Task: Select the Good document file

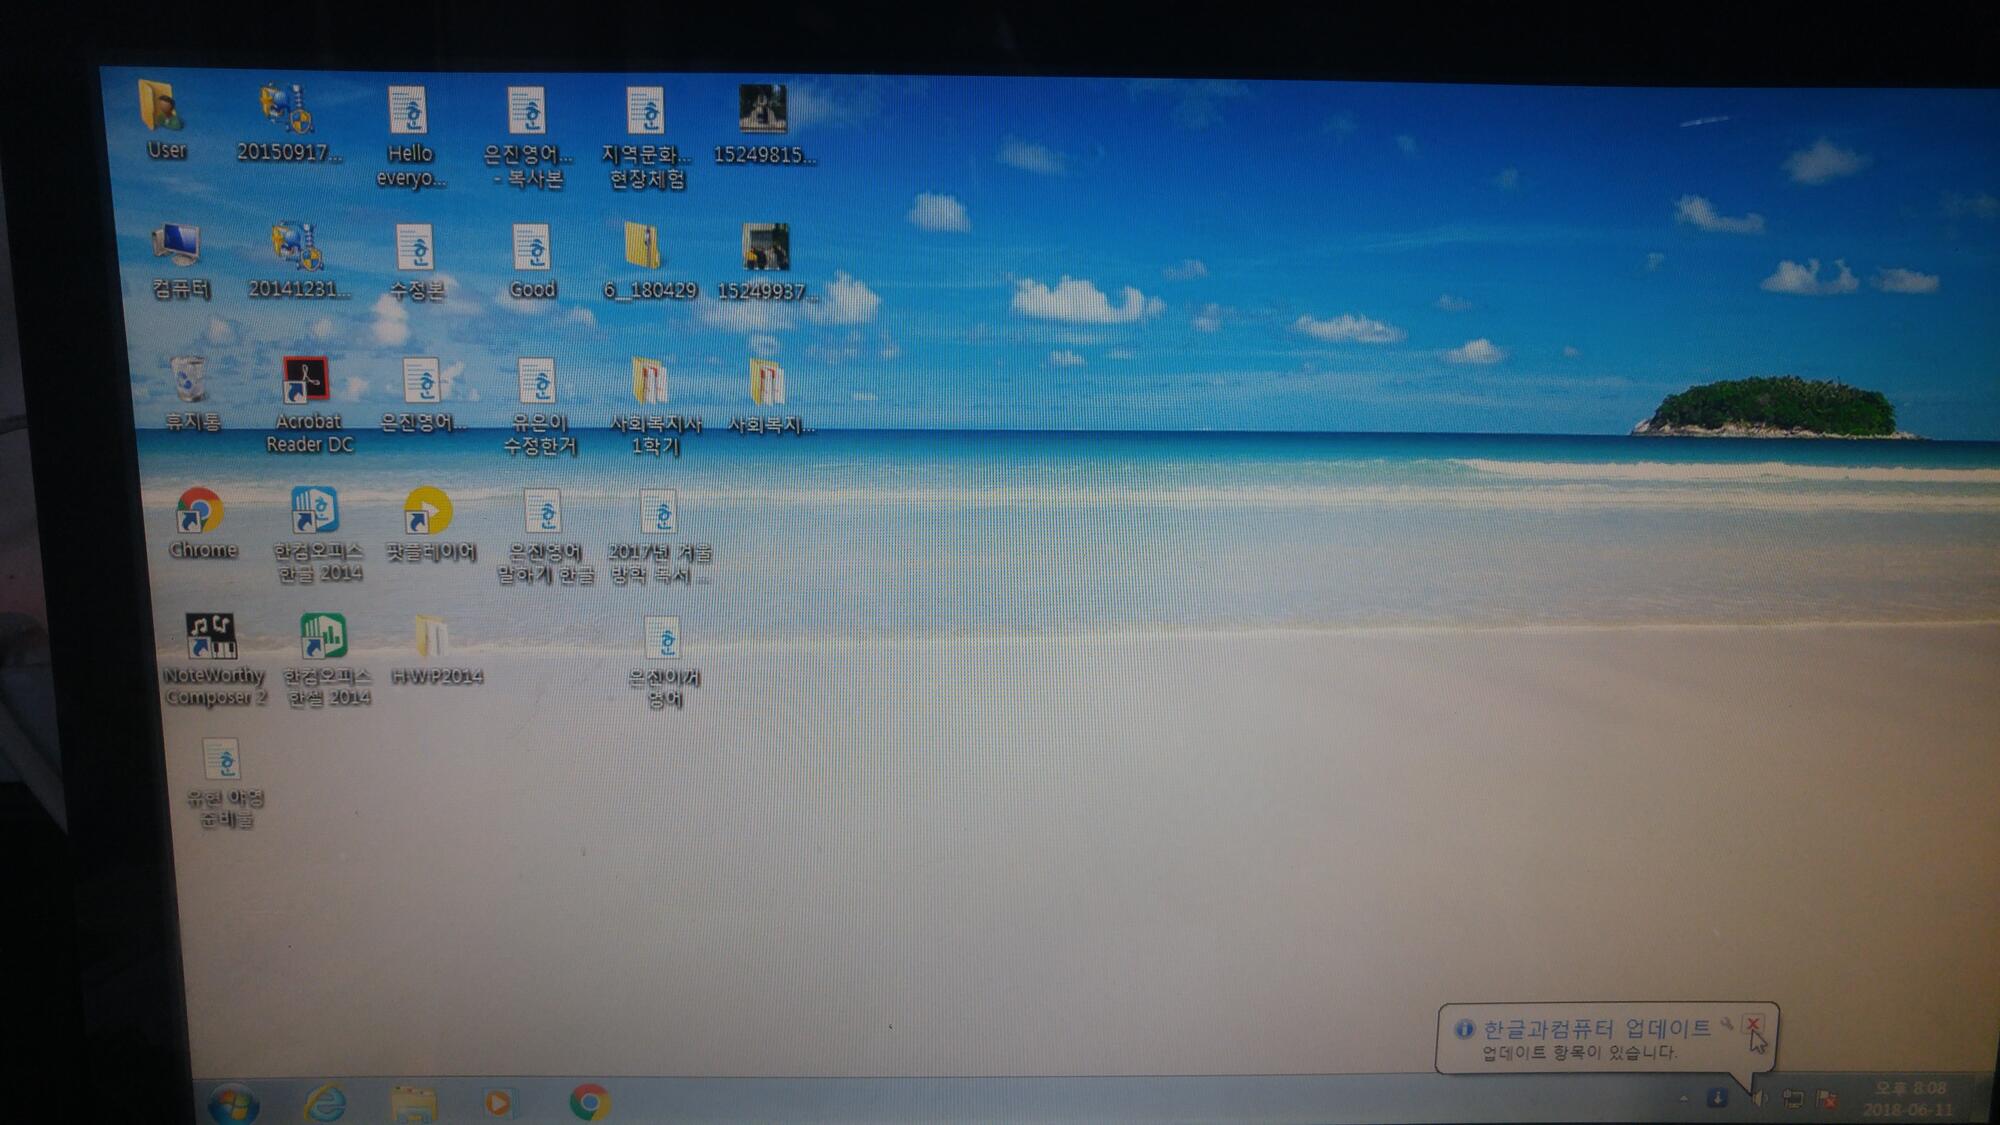Action: (x=531, y=250)
